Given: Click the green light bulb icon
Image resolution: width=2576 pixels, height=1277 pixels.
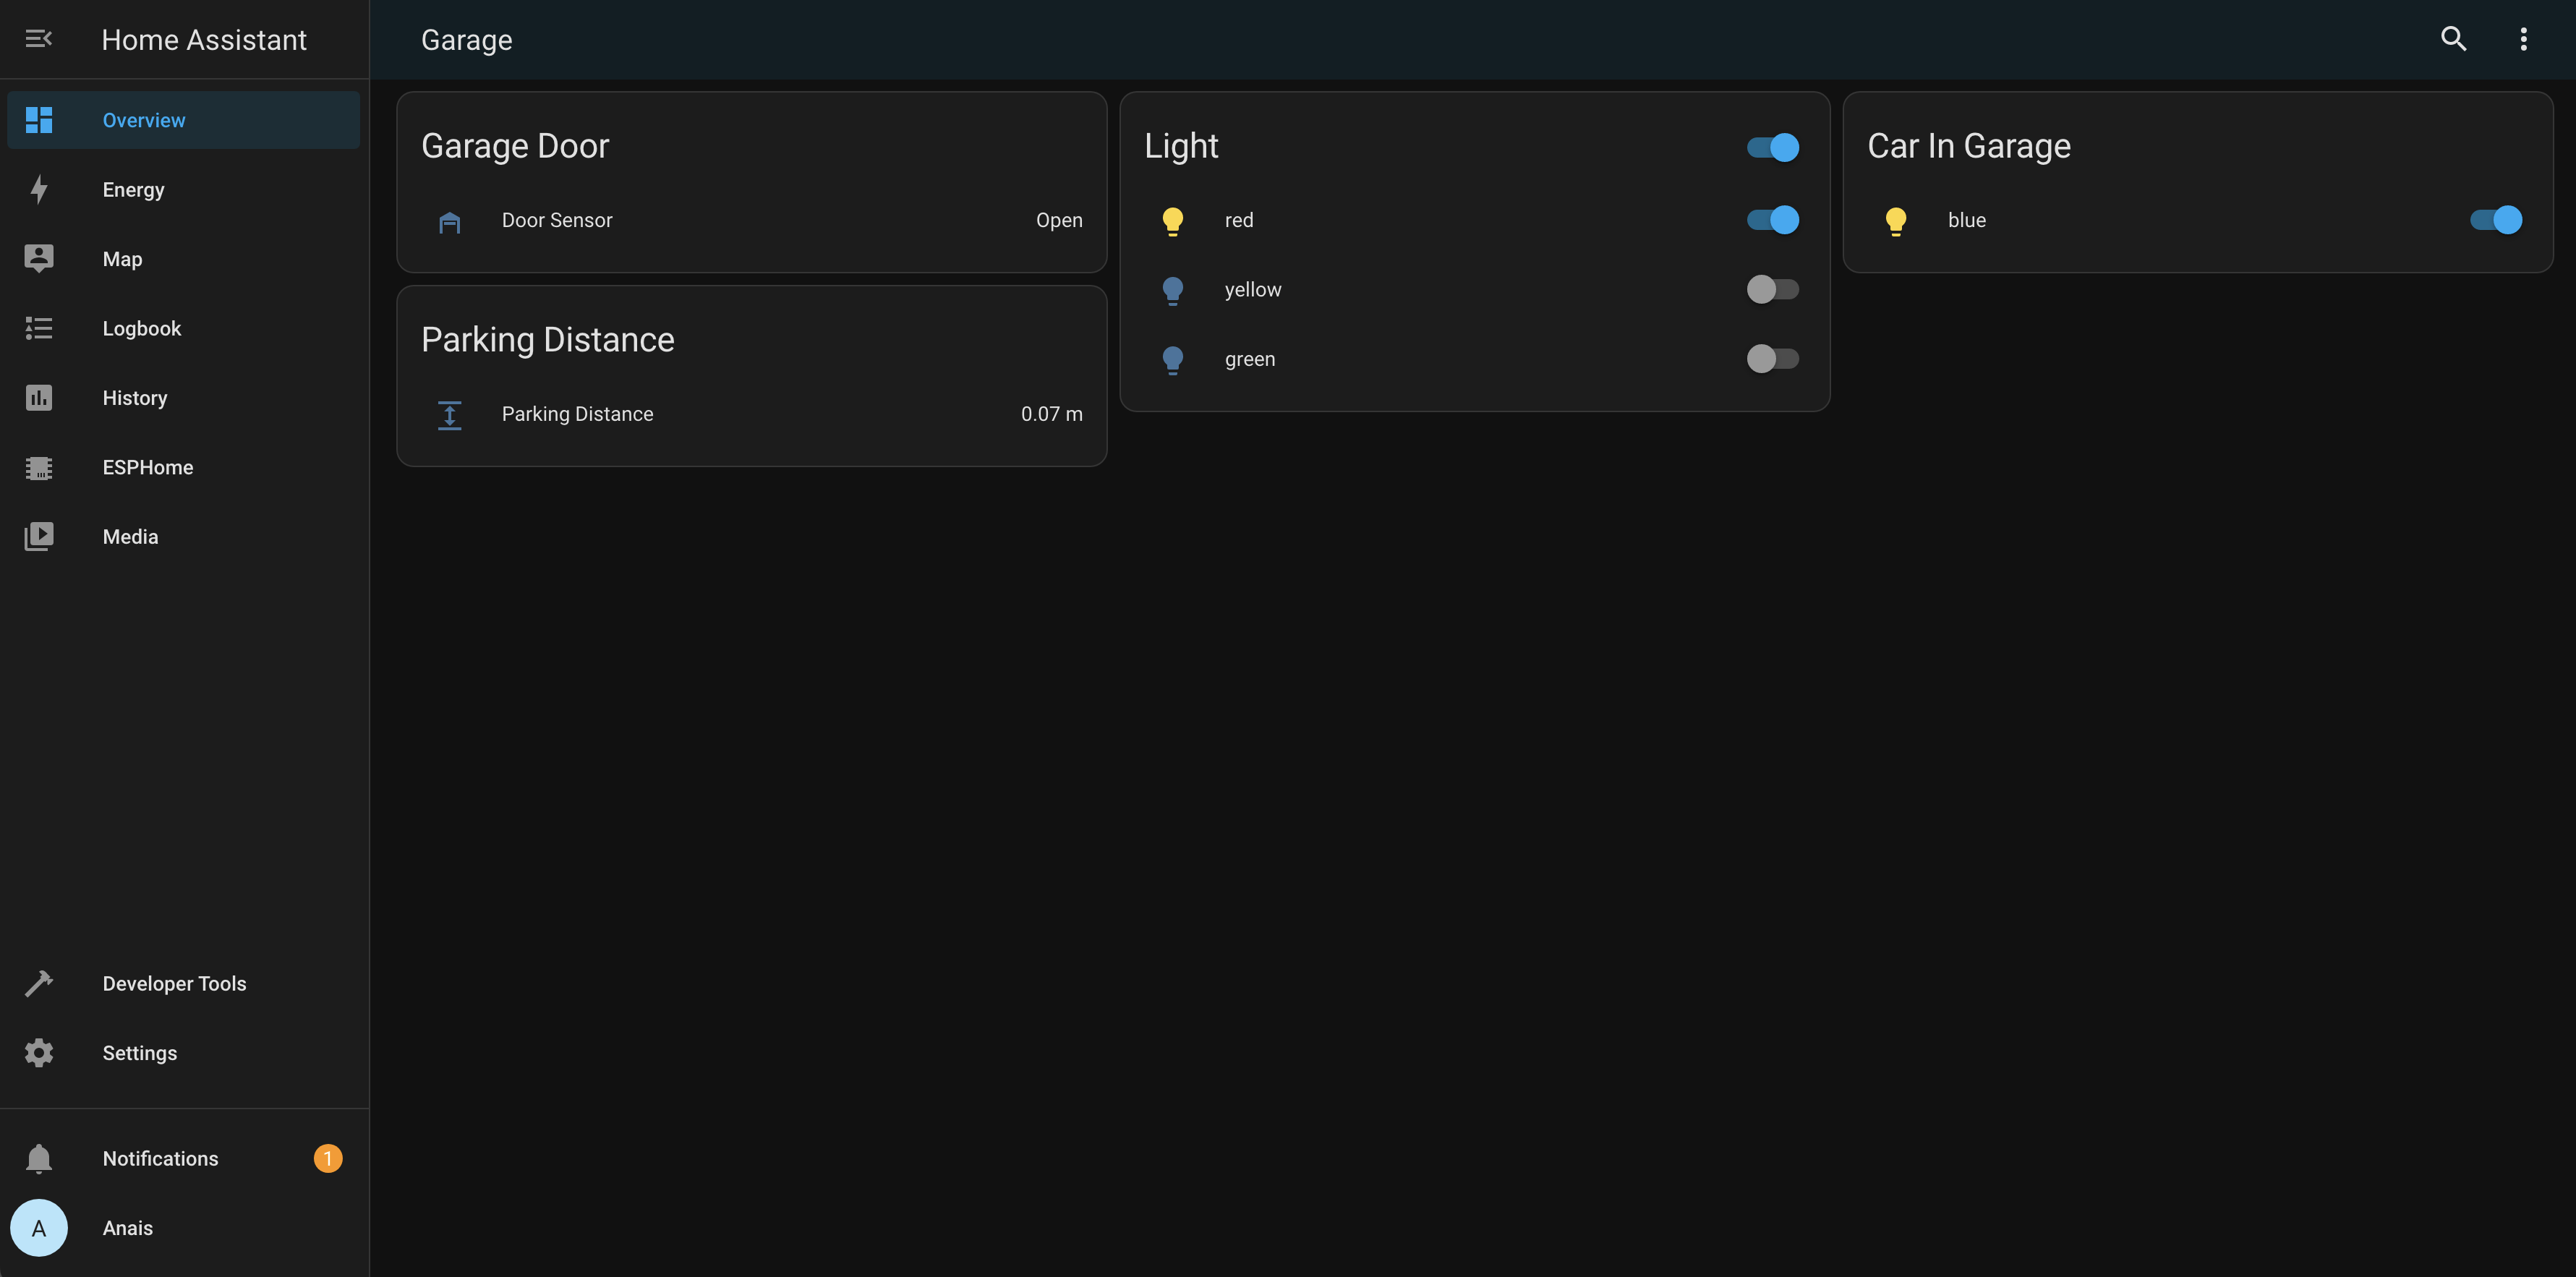Looking at the screenshot, I should (1172, 359).
